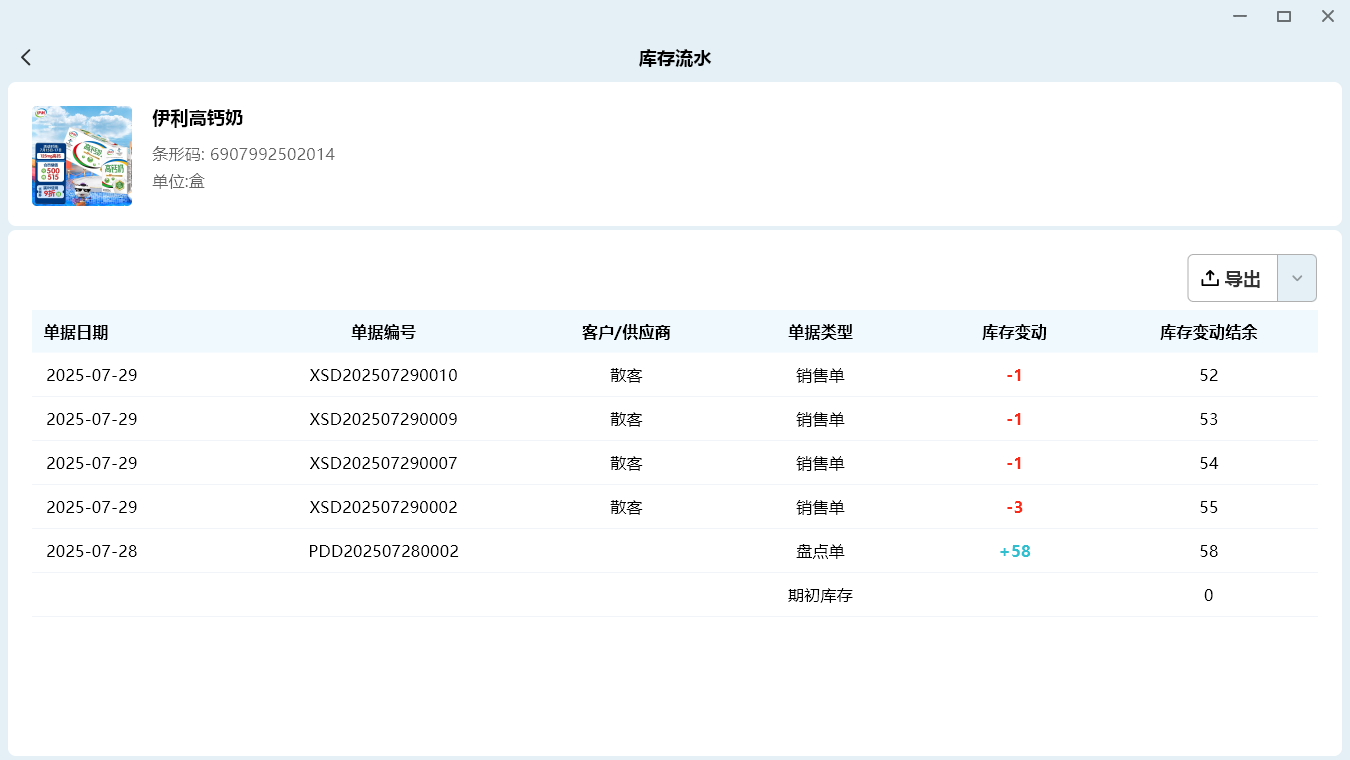The height and width of the screenshot is (760, 1350).
Task: Select order number XSD202507290010
Action: [383, 376]
